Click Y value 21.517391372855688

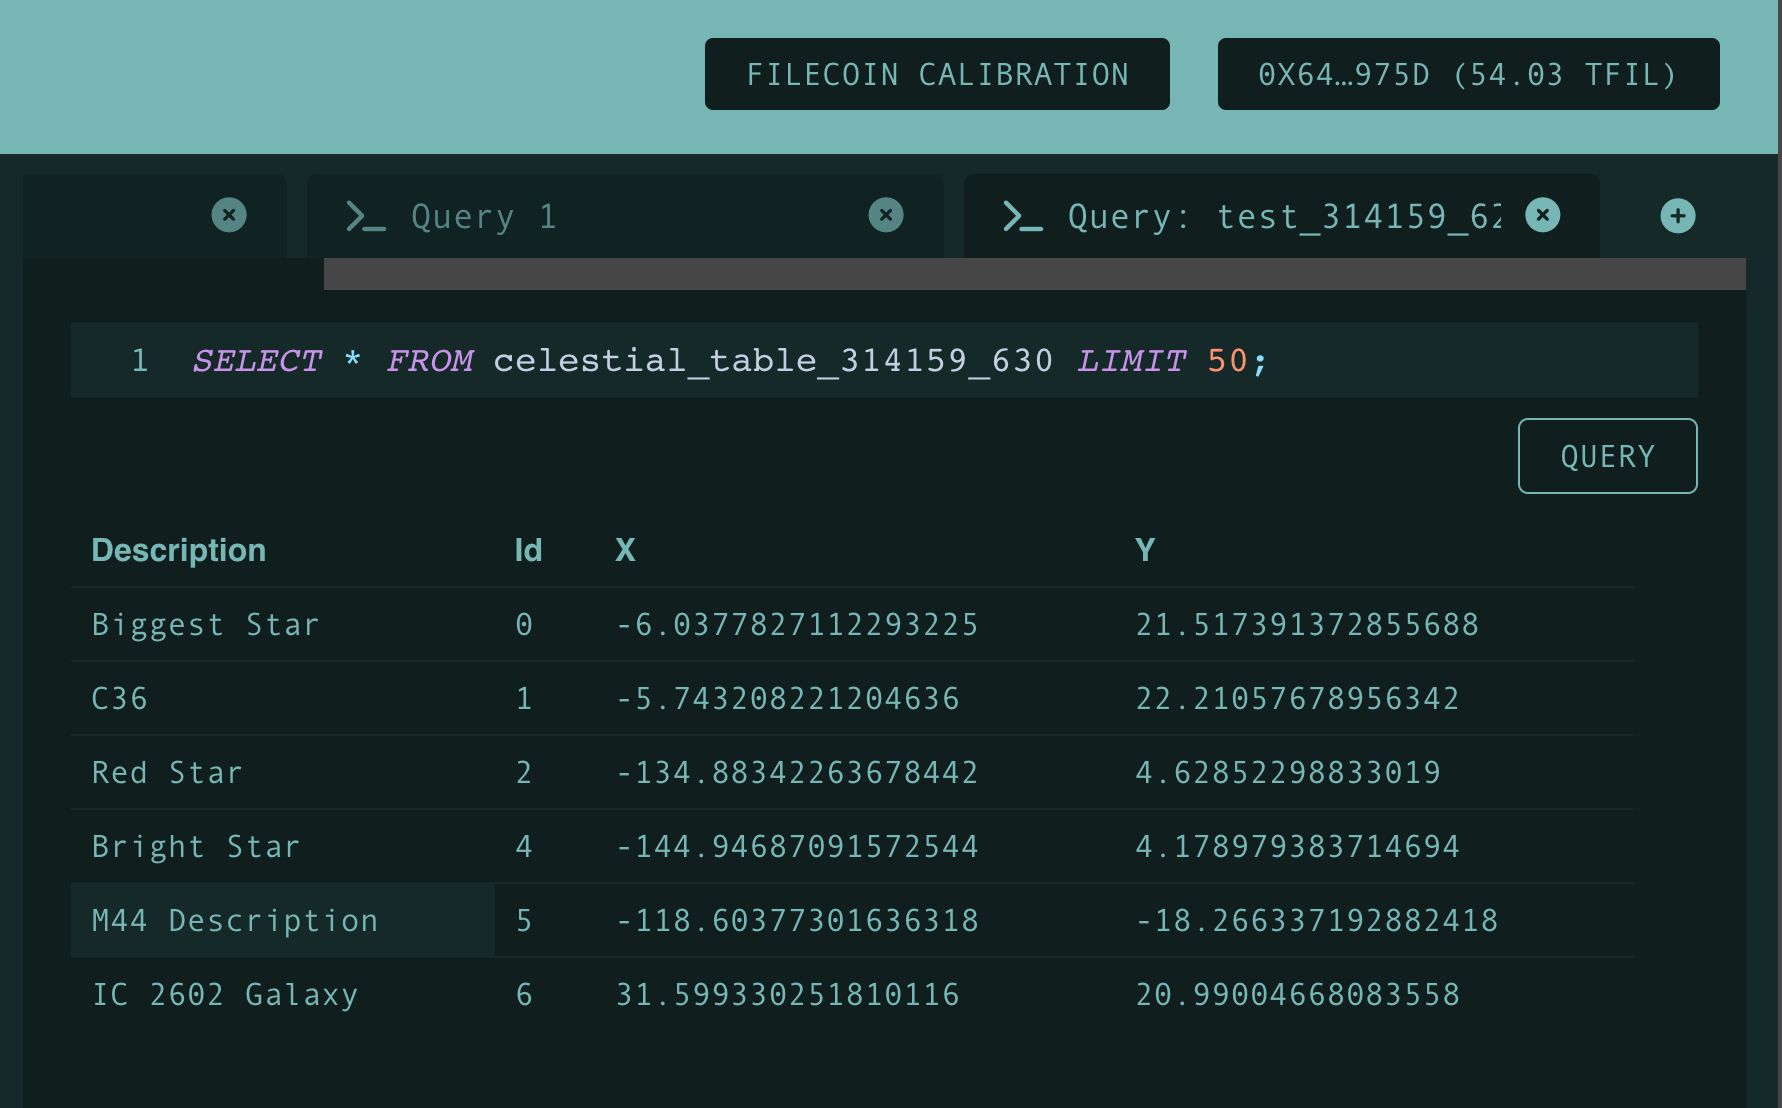click(x=1307, y=625)
